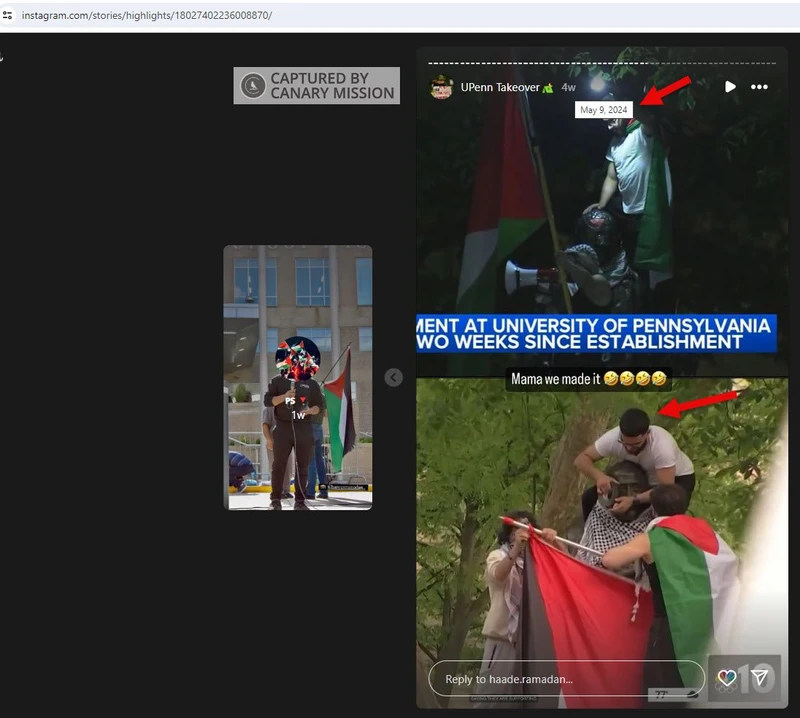Go to the previous story chevron
The height and width of the screenshot is (718, 800).
(394, 377)
